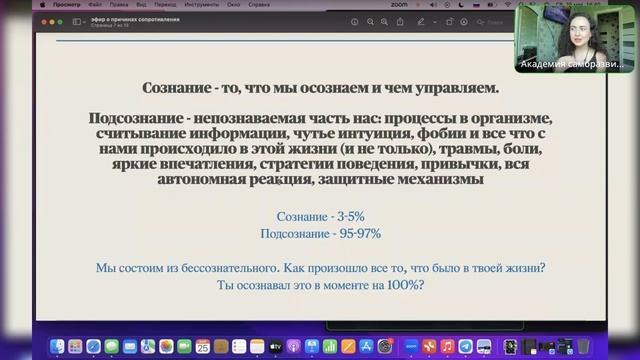The height and width of the screenshot is (360, 640).
Task: Open the Просмотр menu
Action: [x=67, y=4]
